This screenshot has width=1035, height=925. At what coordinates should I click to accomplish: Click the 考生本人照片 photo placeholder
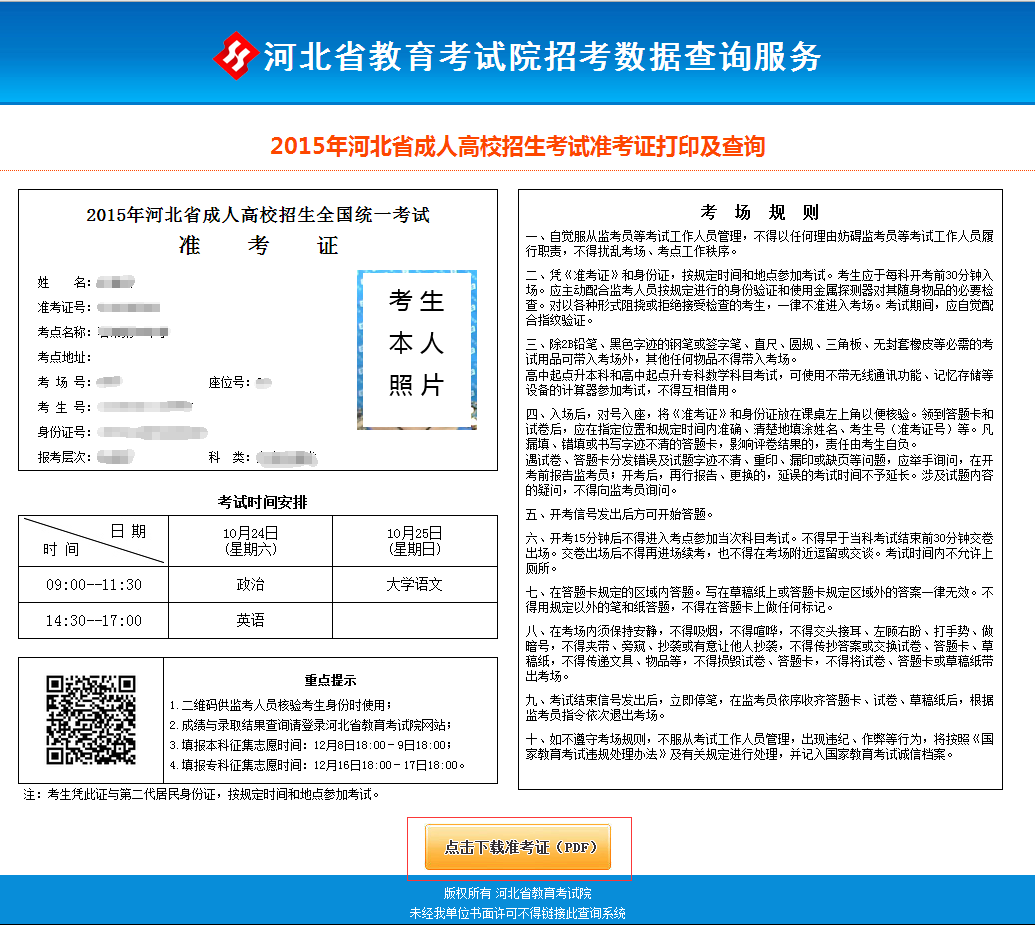click(417, 349)
